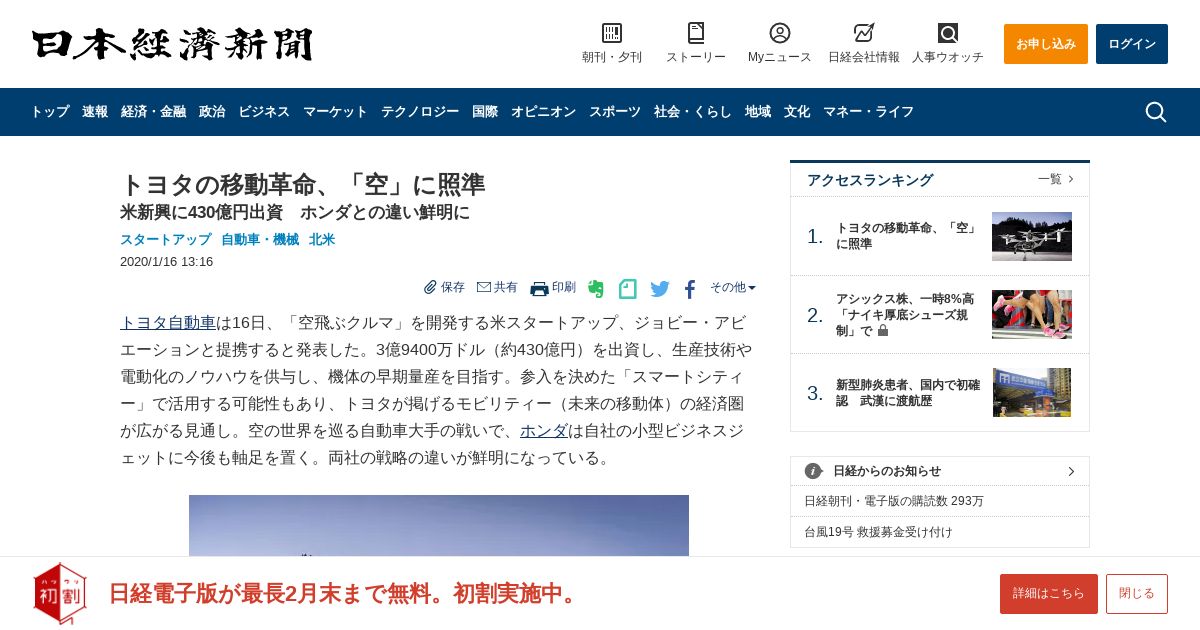
Task: Open 国際 section
Action: (x=485, y=112)
